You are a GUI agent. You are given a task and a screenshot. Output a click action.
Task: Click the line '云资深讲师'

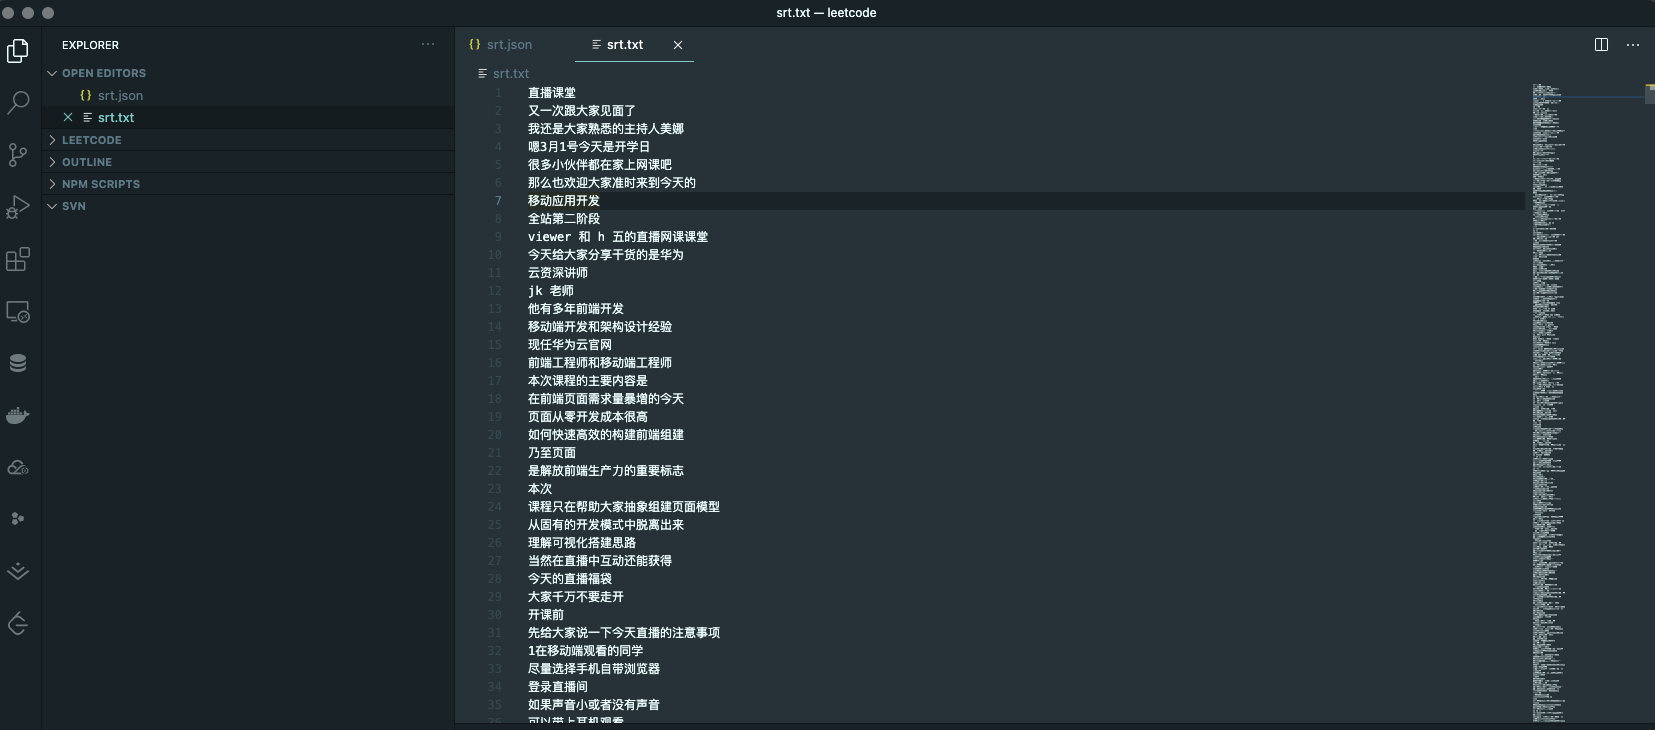558,272
